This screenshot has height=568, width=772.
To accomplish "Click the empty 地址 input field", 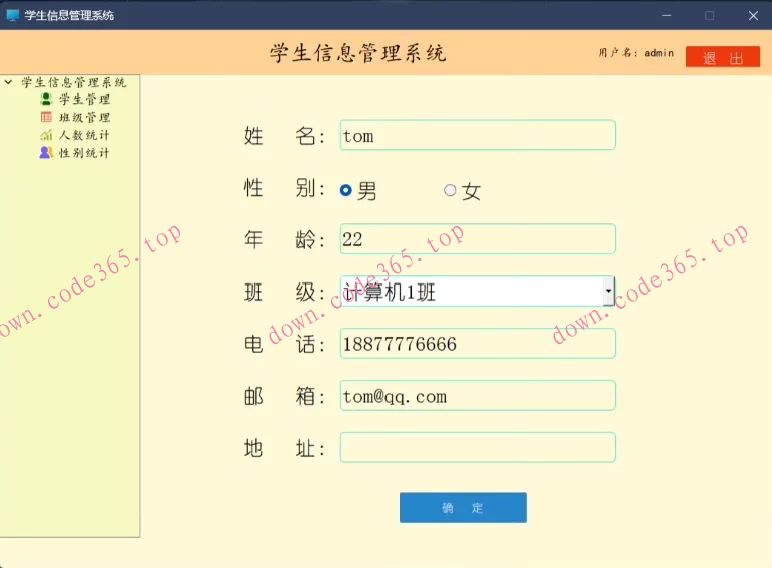I will coord(478,447).
